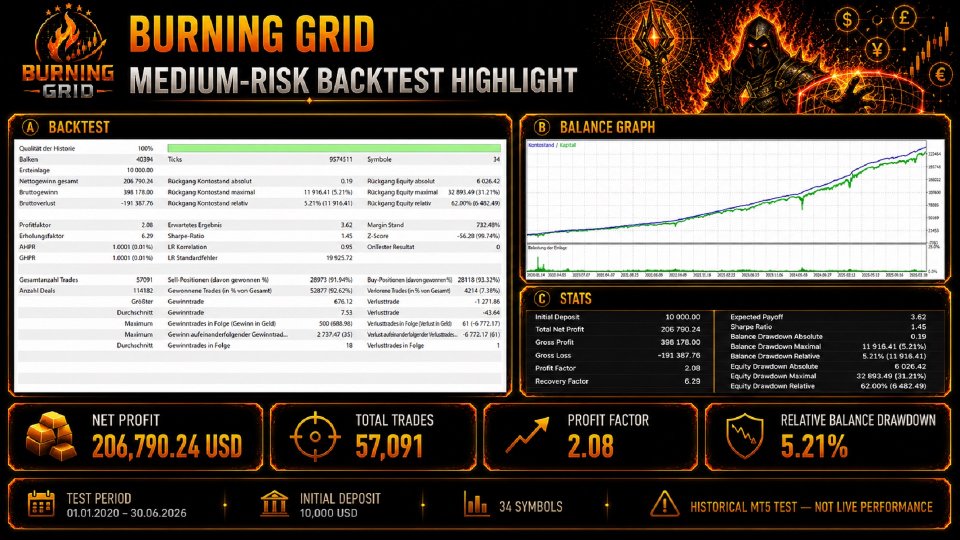Click the Balance Drawdown Maximal row
The image size is (960, 540).
828,347
